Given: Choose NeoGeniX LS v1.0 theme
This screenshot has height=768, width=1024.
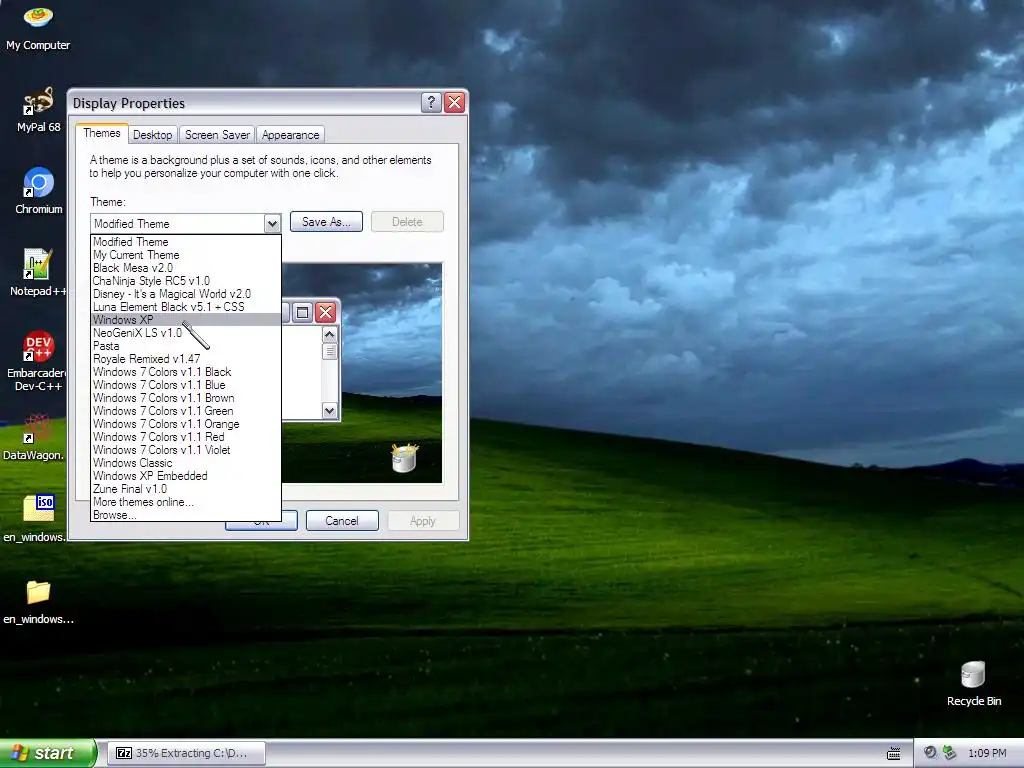Looking at the screenshot, I should (x=186, y=333).
